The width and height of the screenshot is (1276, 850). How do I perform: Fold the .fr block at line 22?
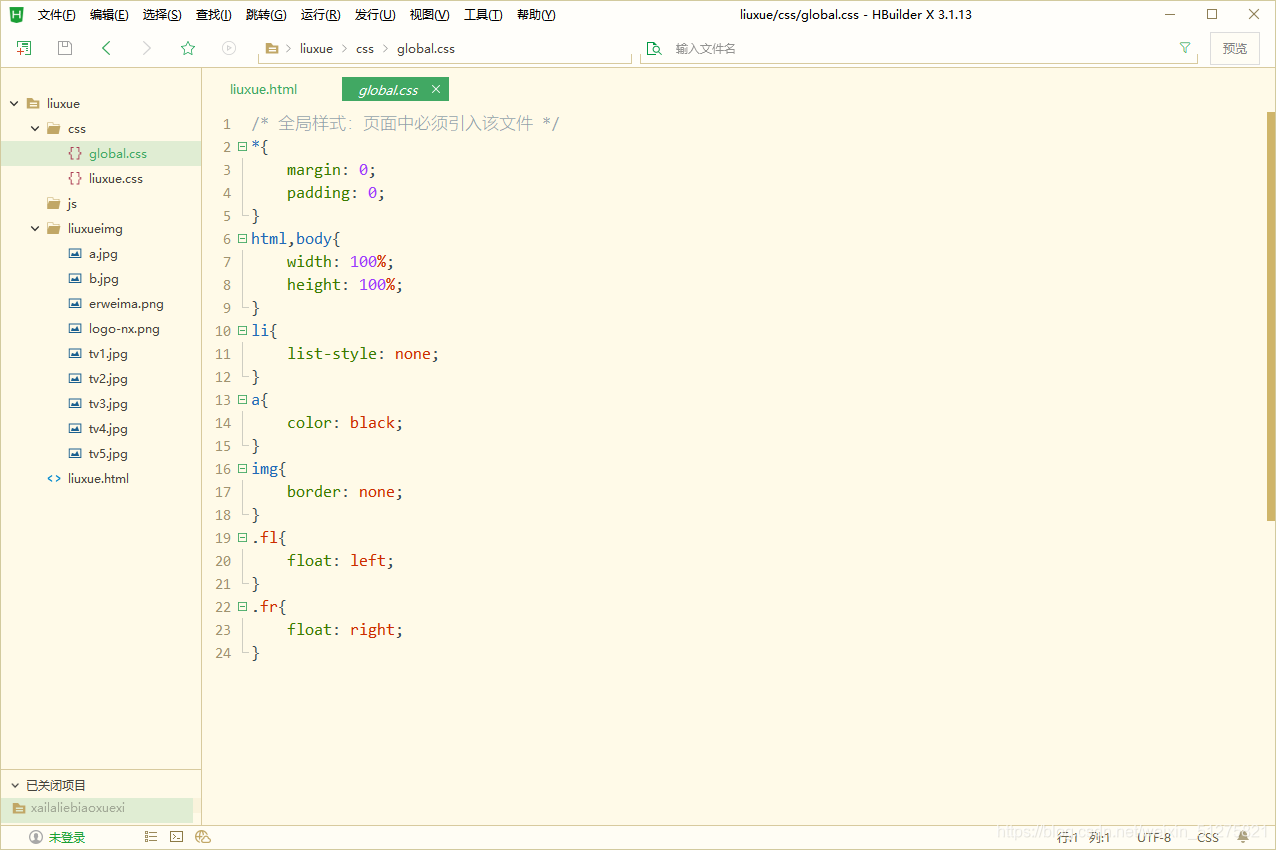click(242, 607)
